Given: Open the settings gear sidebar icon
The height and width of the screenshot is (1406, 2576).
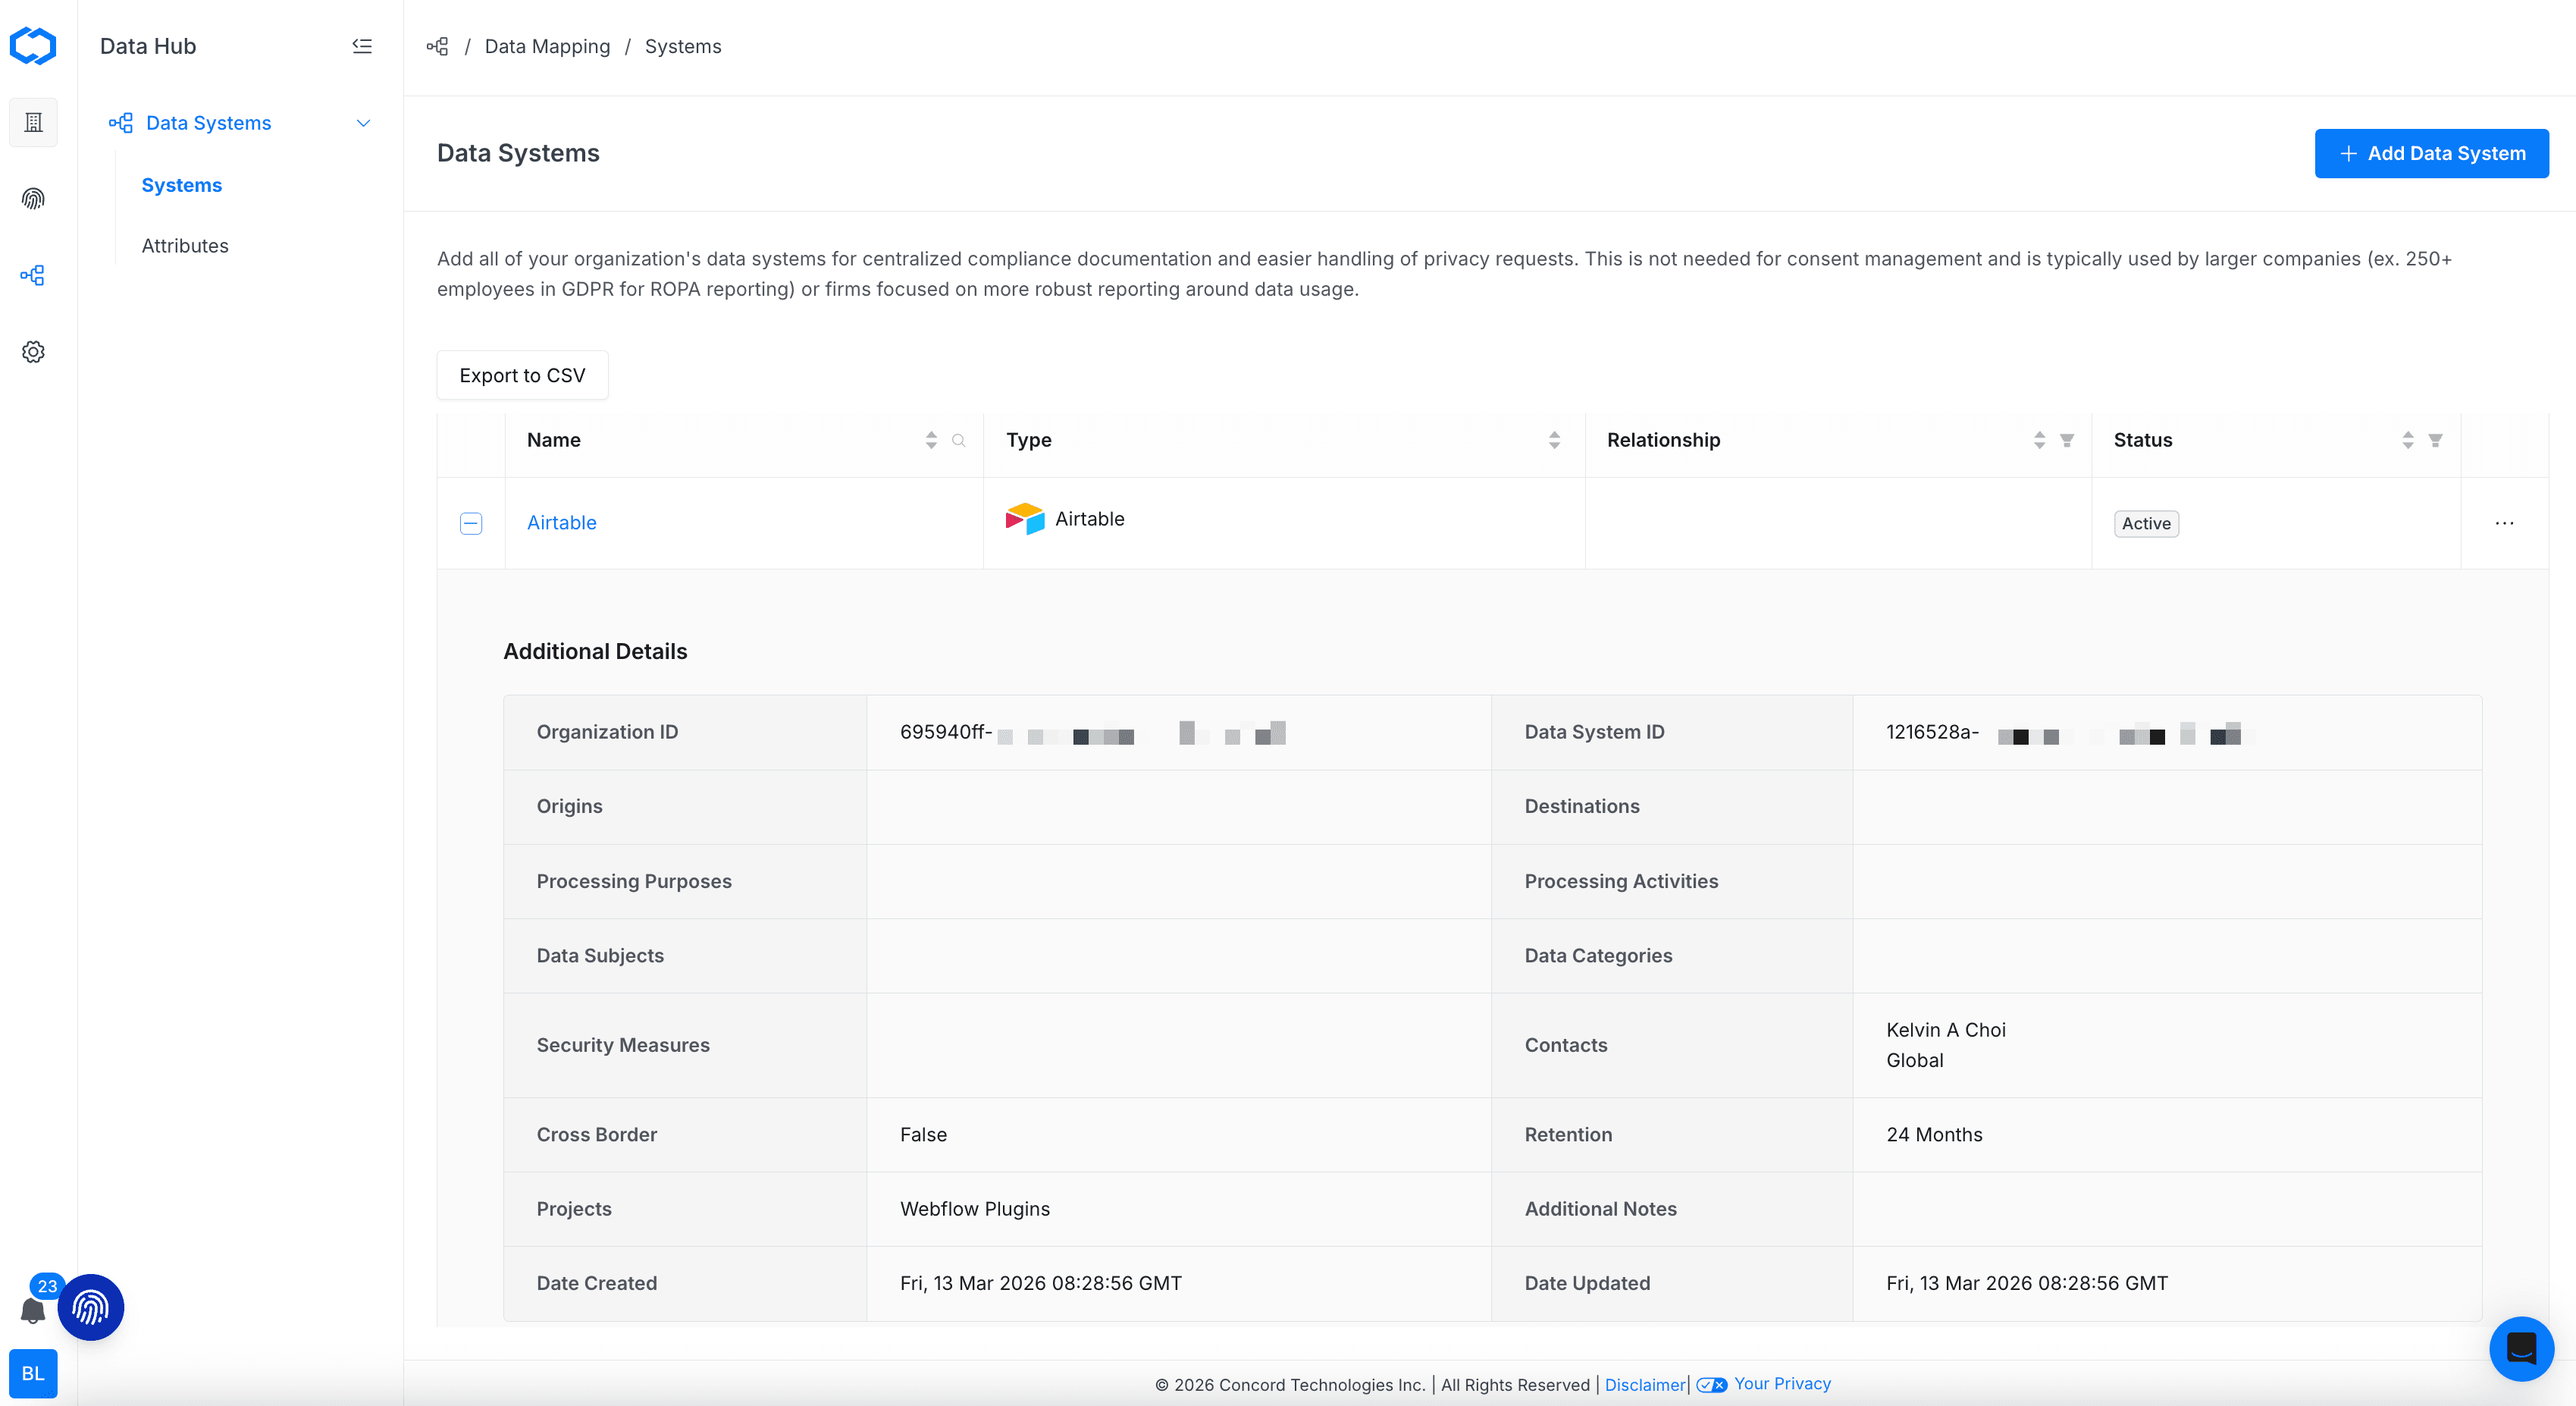Looking at the screenshot, I should tap(33, 352).
